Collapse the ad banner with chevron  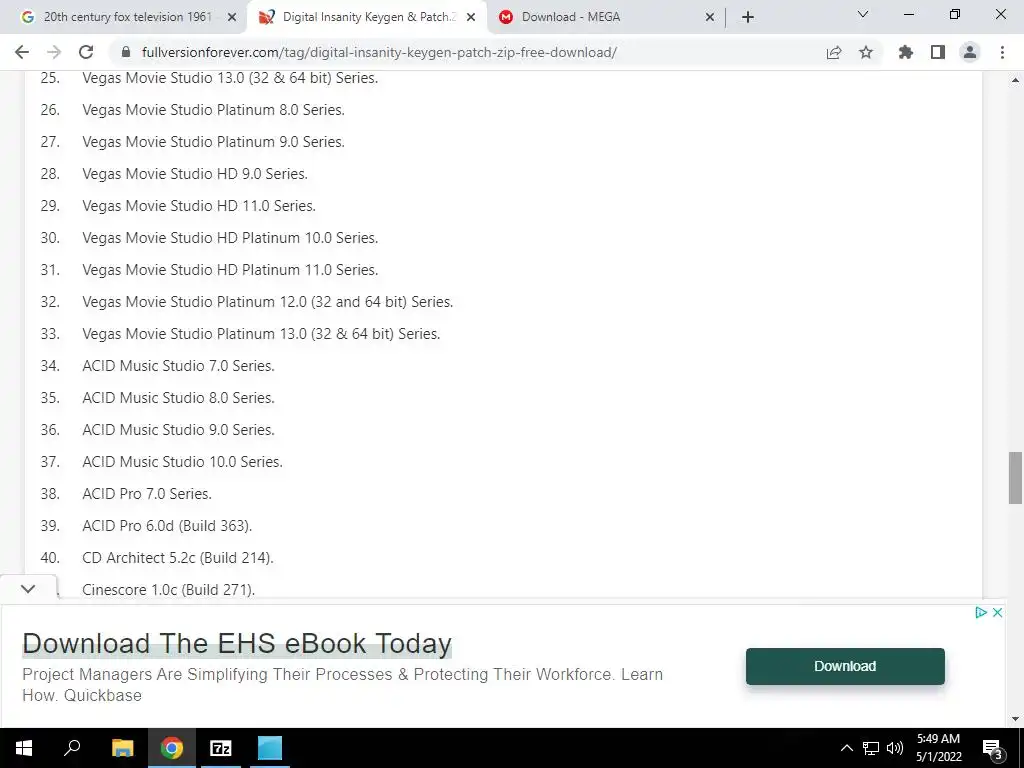pos(28,588)
